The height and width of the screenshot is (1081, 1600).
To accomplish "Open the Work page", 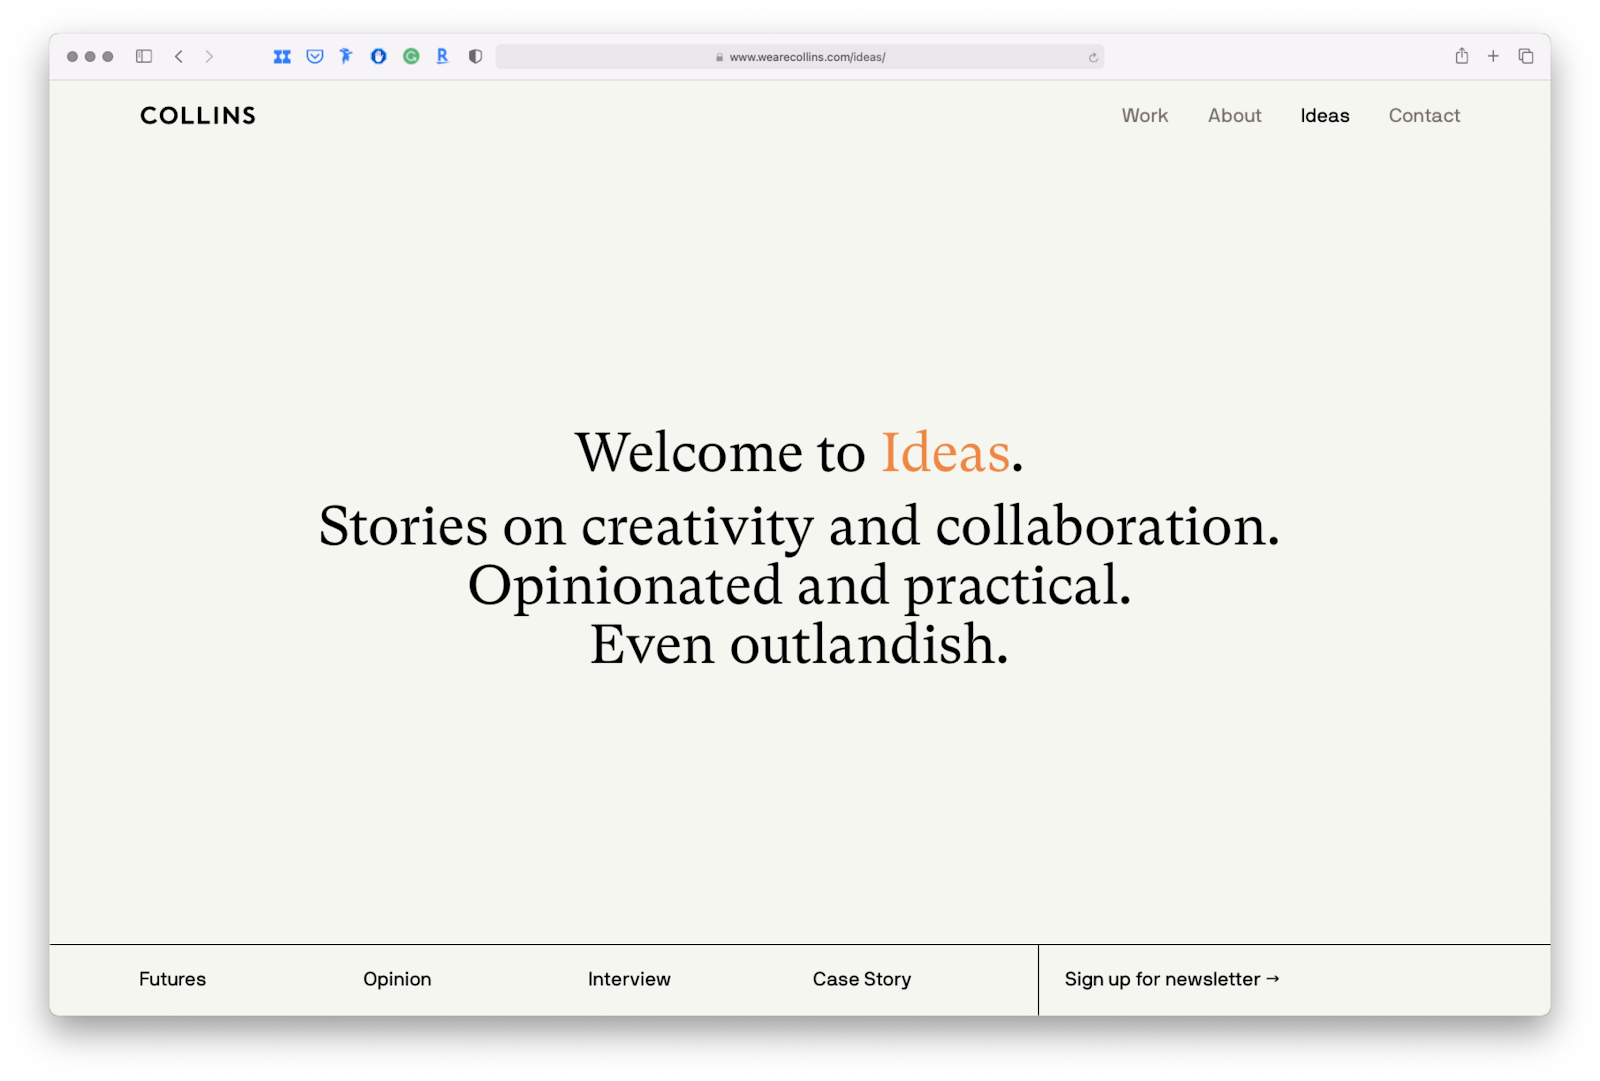I will [1145, 116].
